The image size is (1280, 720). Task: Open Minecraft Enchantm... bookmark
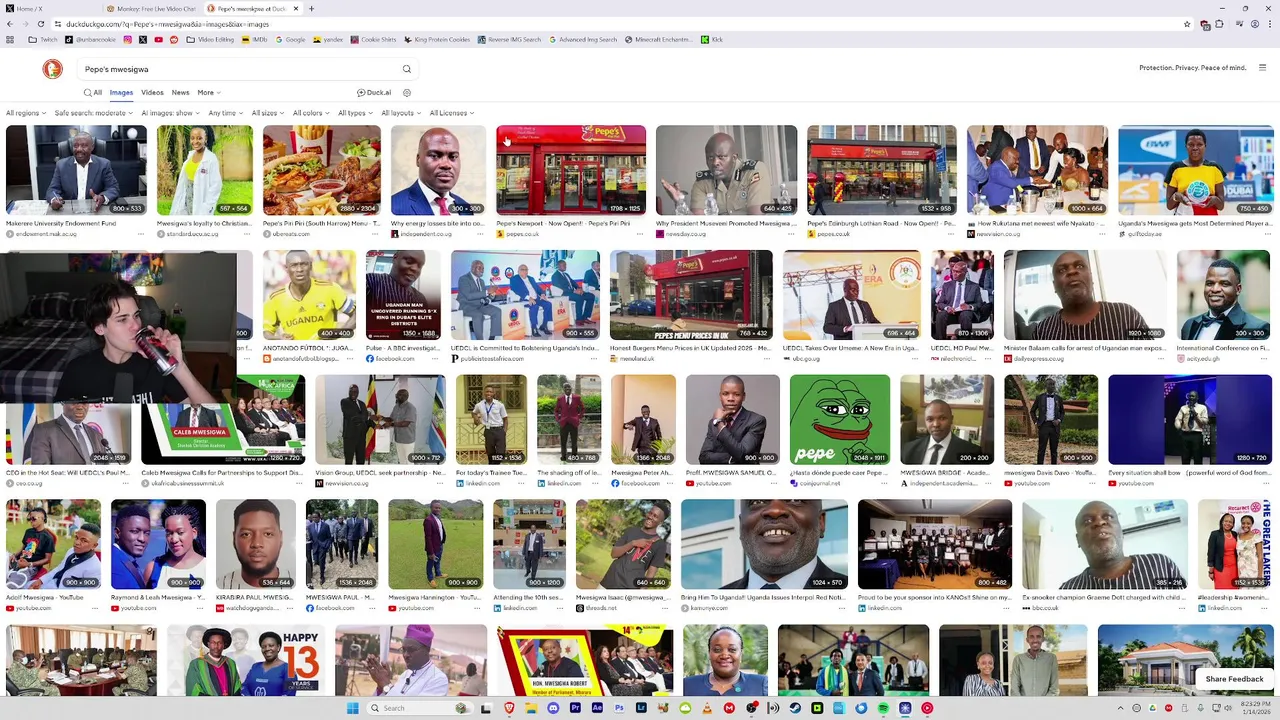(658, 40)
